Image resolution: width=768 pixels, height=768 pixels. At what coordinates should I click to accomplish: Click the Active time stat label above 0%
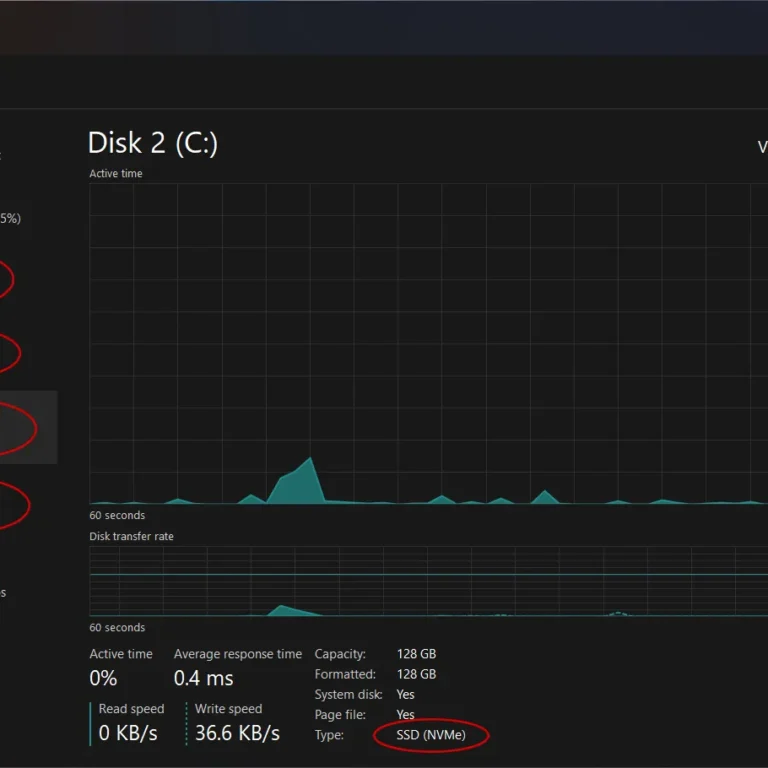(x=121, y=654)
